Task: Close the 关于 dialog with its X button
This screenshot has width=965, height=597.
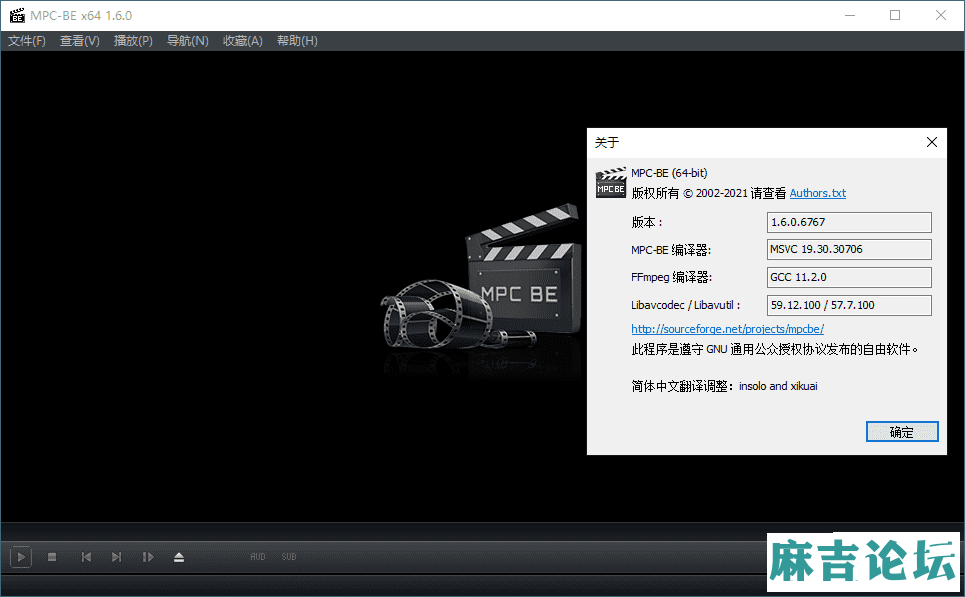Action: click(932, 142)
